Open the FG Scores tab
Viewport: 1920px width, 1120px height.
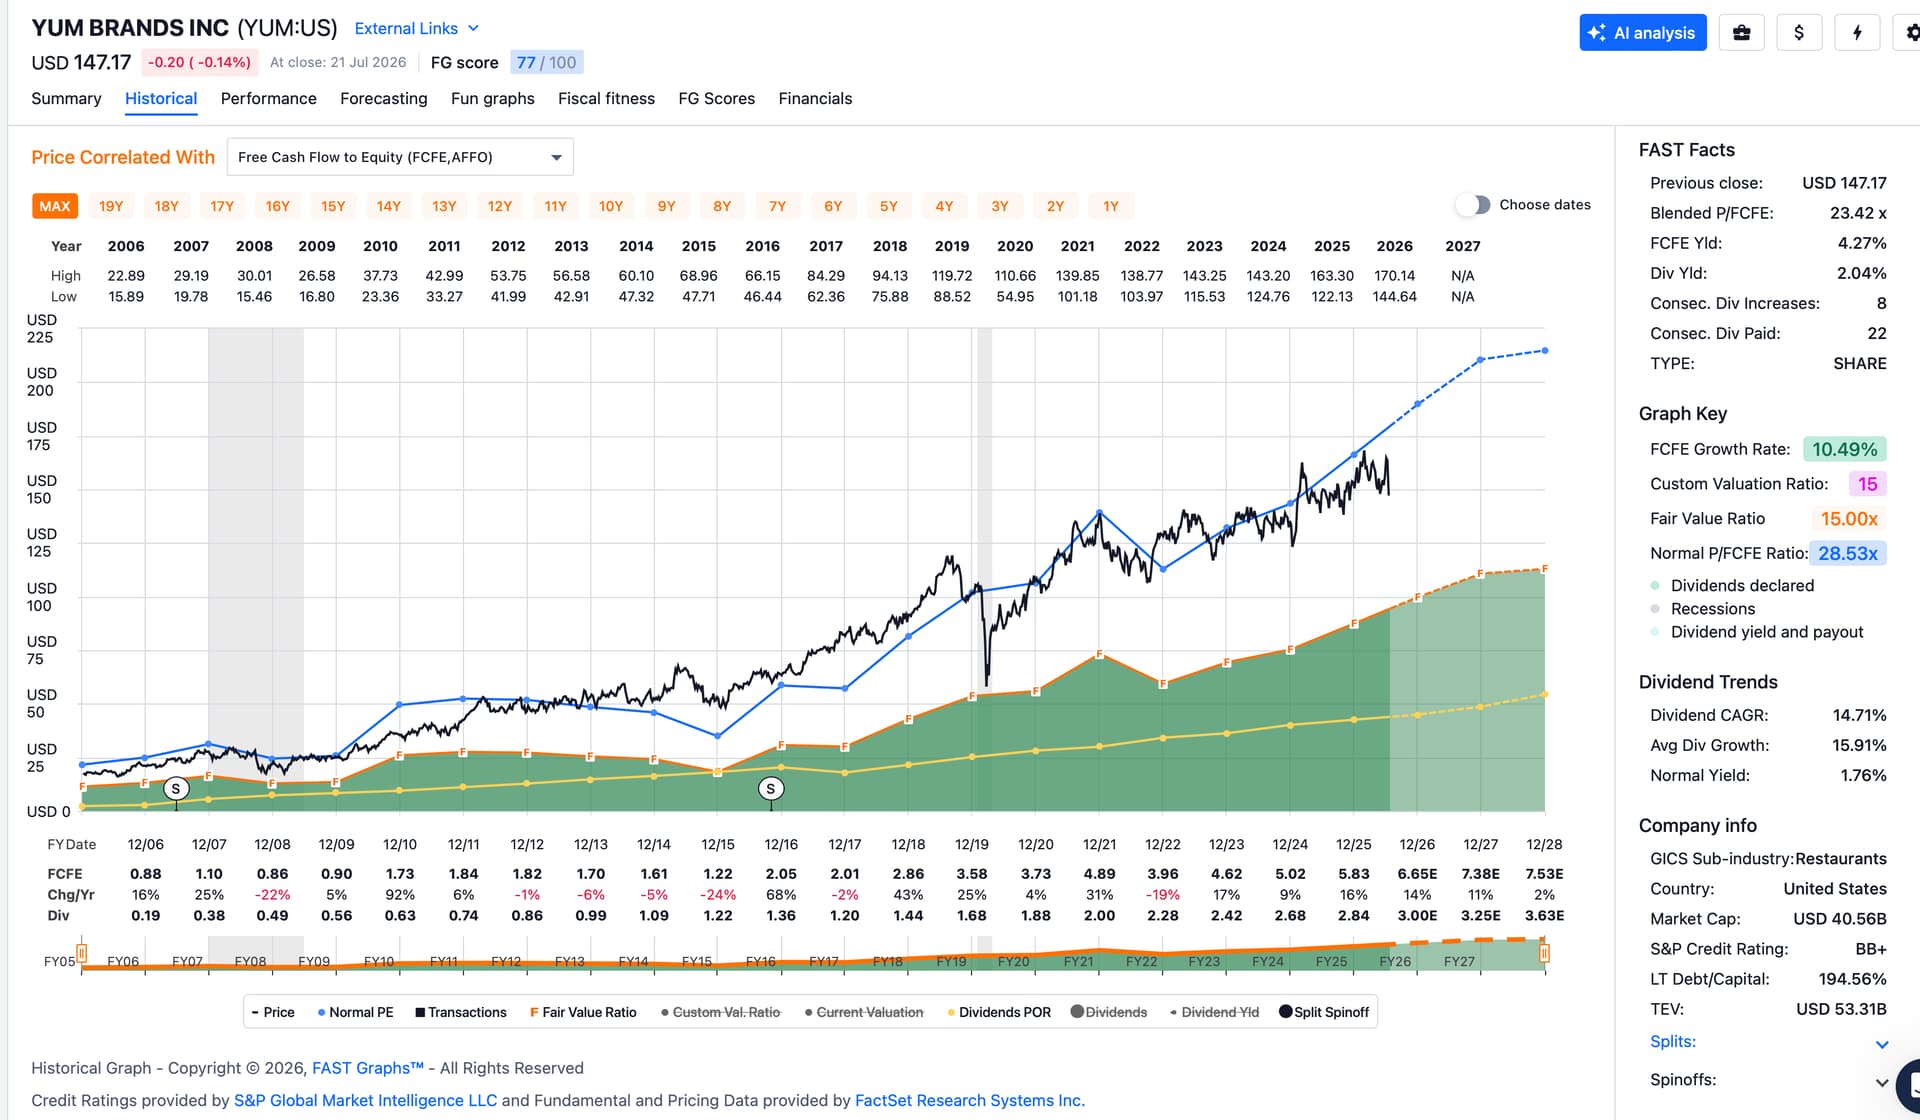point(717,99)
